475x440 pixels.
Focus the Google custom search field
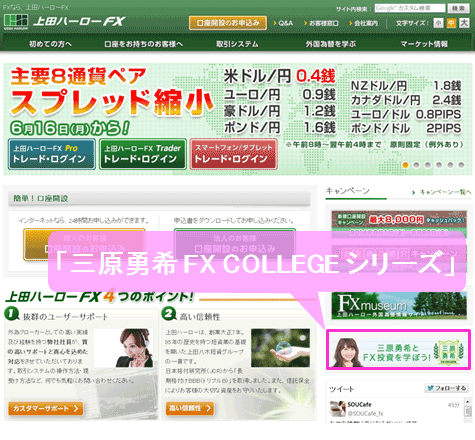[410, 8]
